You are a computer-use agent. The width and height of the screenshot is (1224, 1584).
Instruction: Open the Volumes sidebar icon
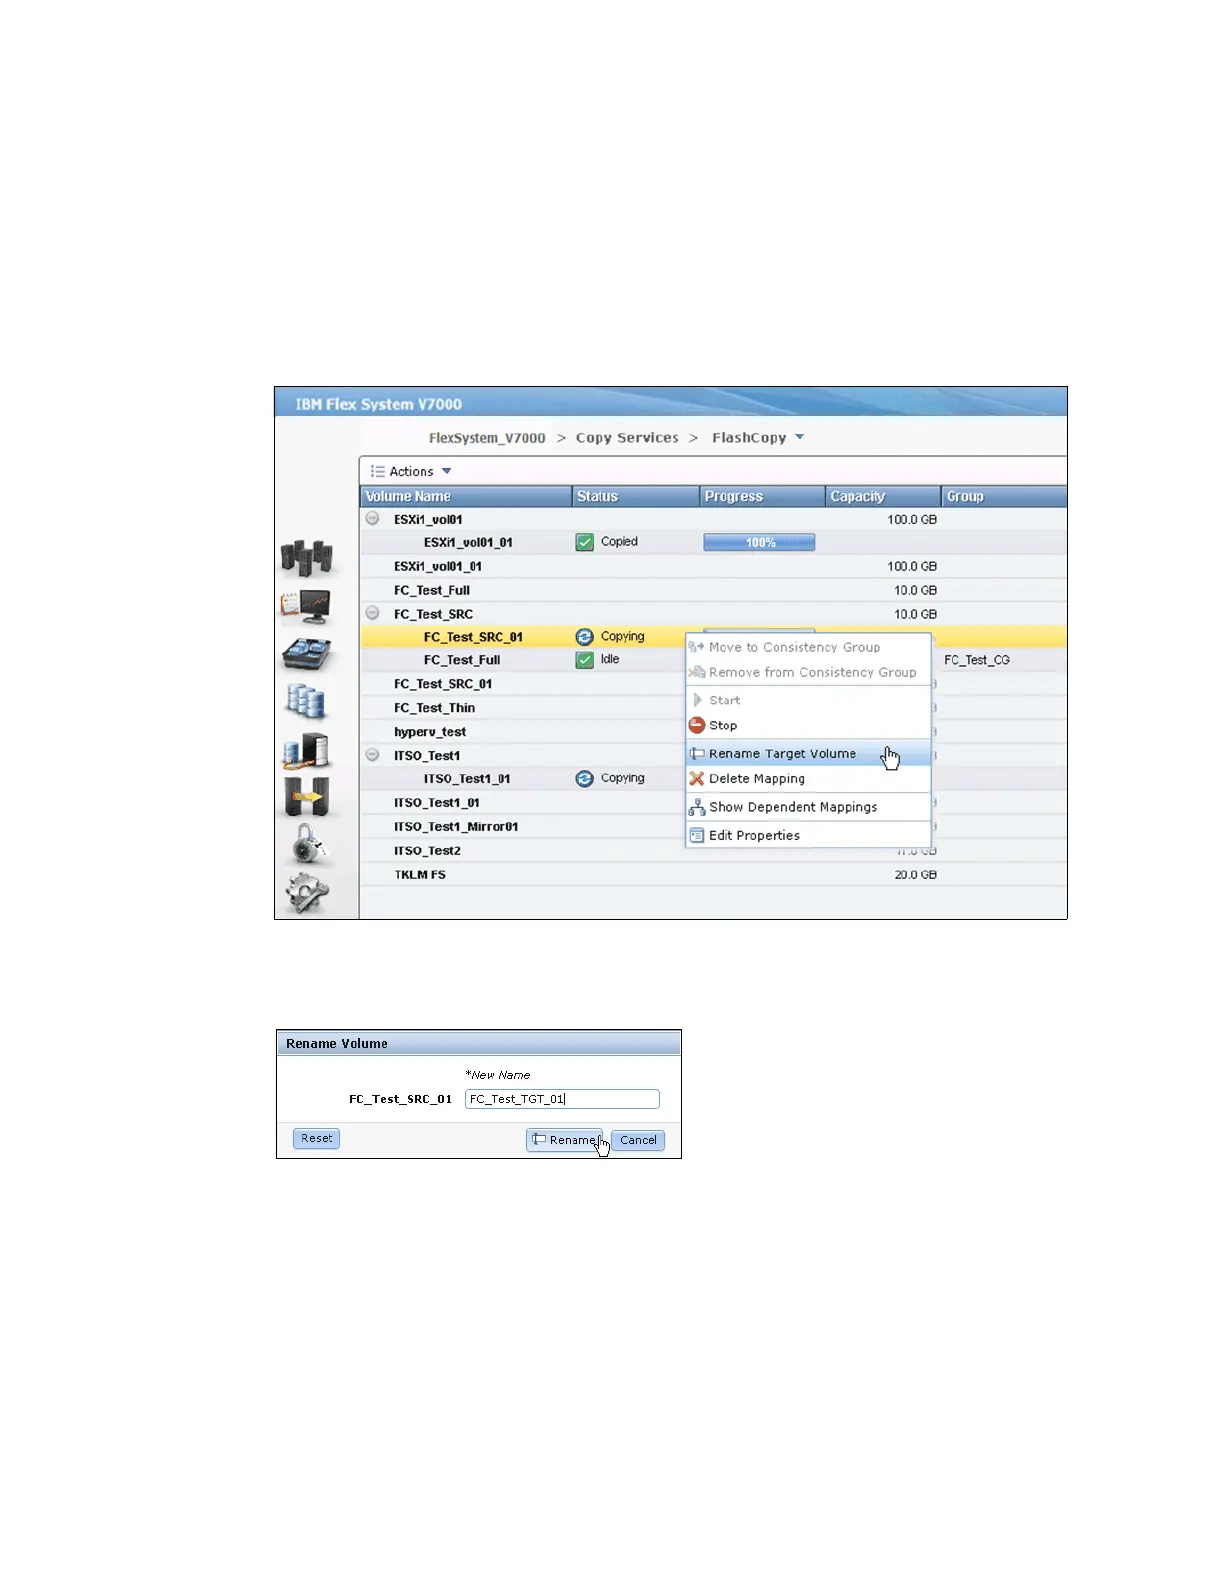click(x=306, y=702)
